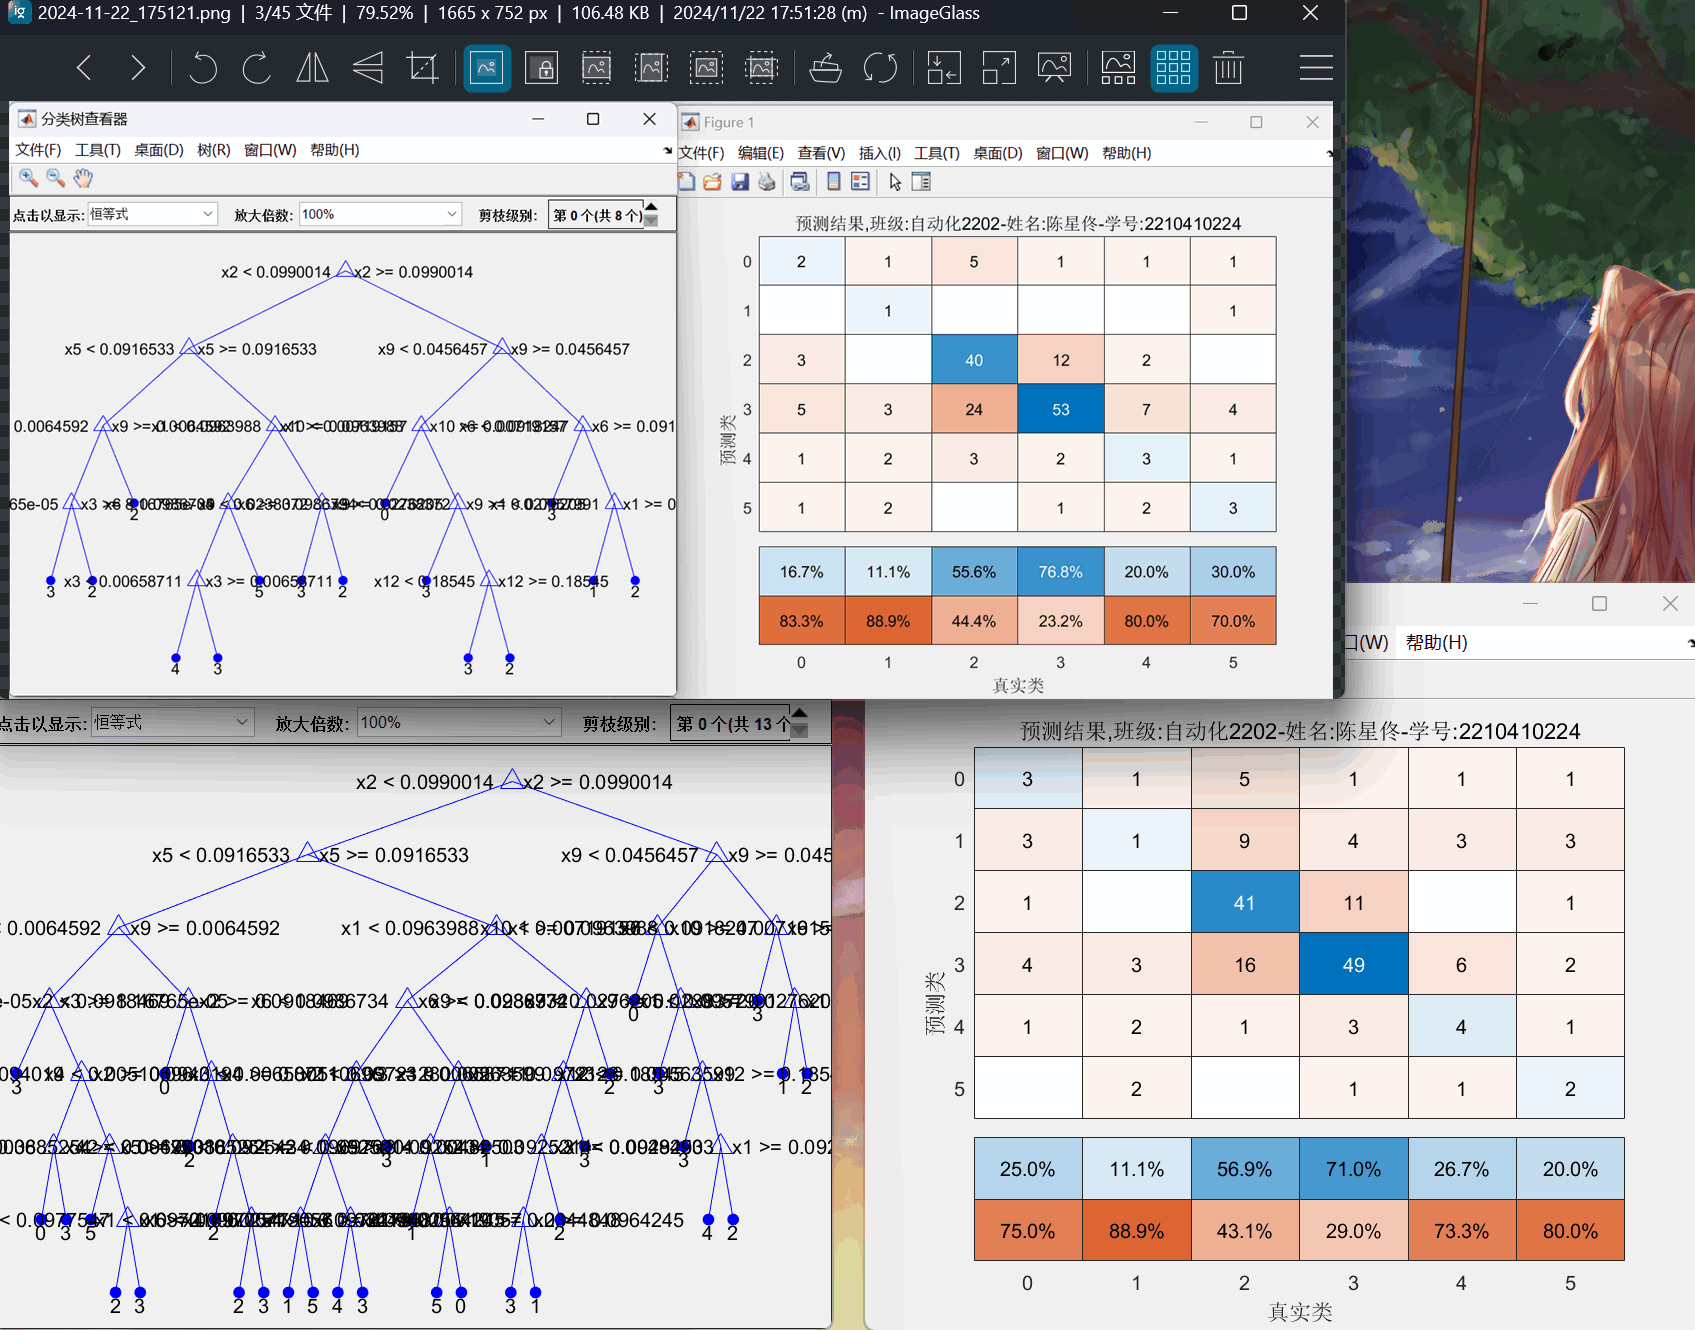Click confusion matrix cell 49
Screen dimensions: 1695x1330
[1353, 965]
